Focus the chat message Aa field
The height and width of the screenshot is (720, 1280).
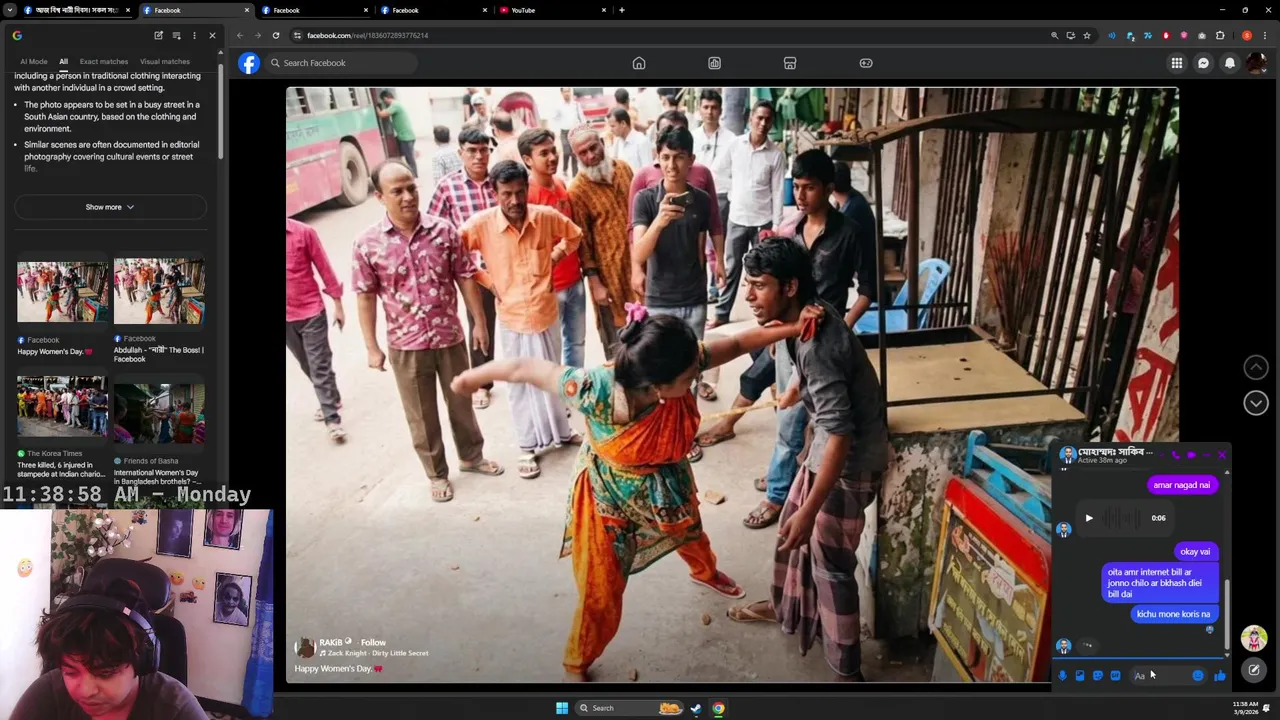click(x=1160, y=676)
